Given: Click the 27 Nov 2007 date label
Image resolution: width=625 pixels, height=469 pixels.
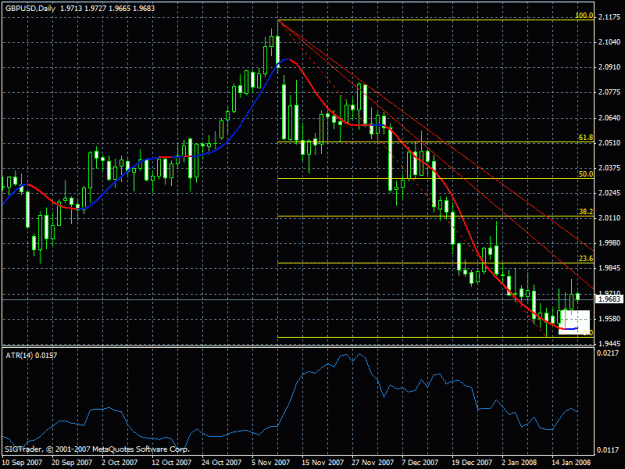Looking at the screenshot, I should point(372,462).
